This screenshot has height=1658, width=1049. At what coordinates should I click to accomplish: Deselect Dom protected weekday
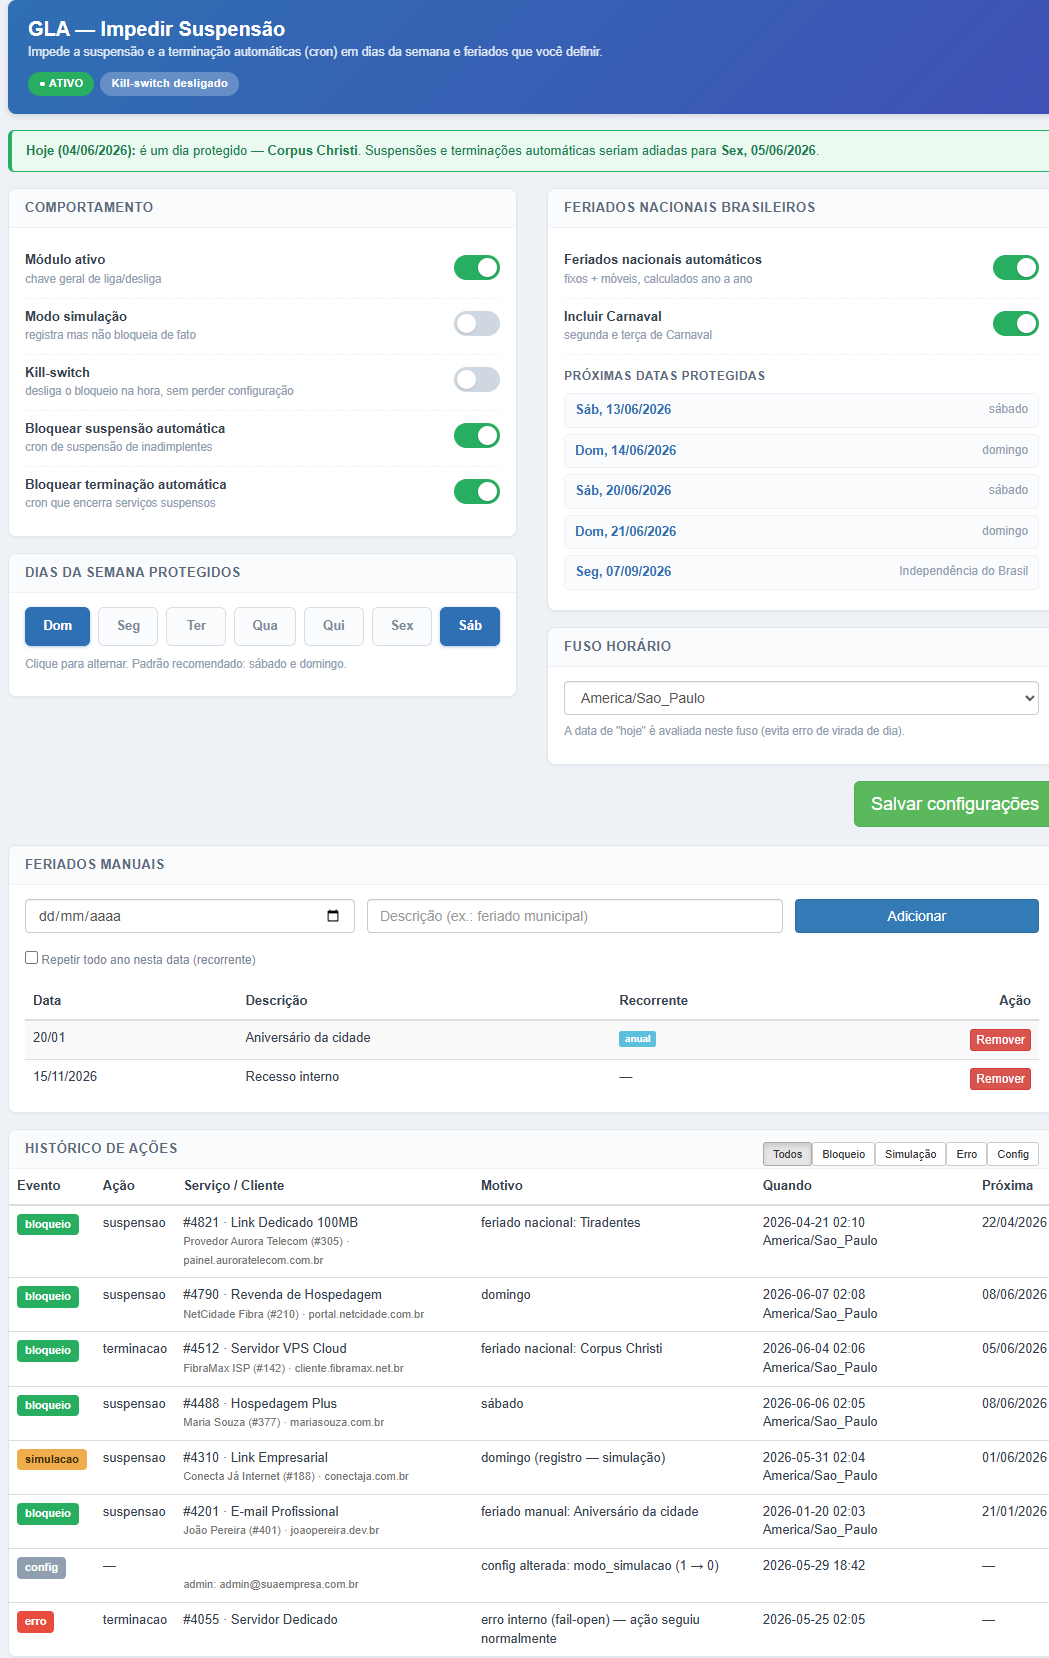pyautogui.click(x=57, y=626)
